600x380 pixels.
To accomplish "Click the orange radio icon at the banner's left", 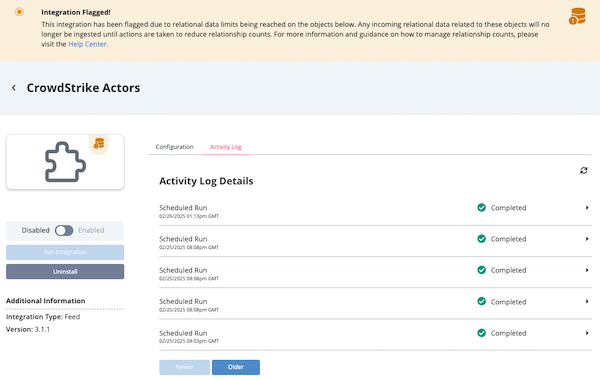I will pos(19,12).
